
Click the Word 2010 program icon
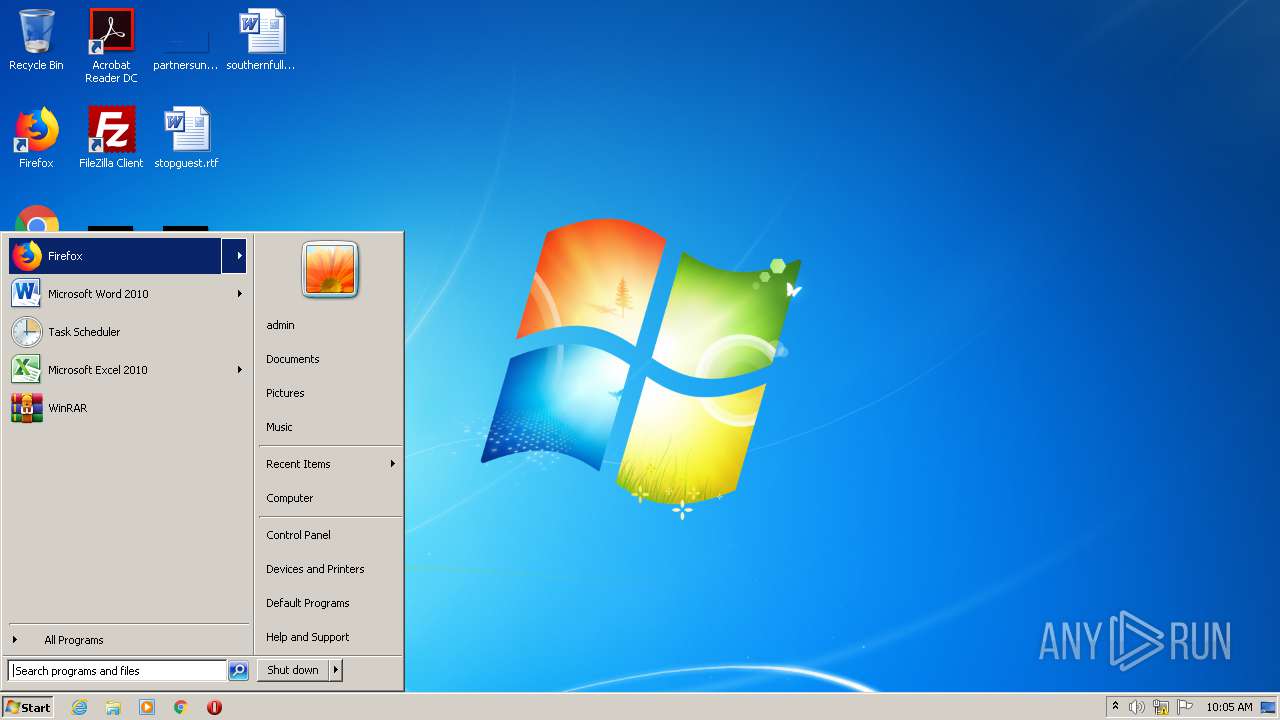pos(27,294)
